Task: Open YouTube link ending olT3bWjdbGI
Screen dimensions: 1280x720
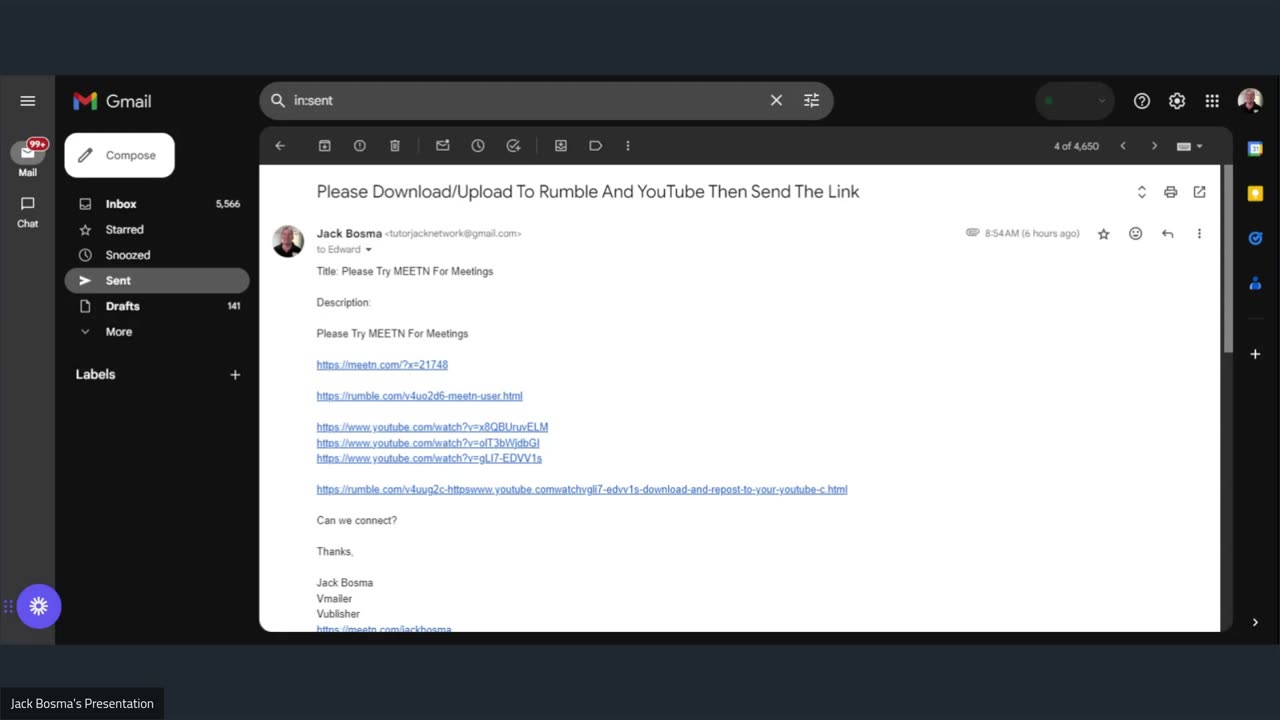Action: coord(428,443)
